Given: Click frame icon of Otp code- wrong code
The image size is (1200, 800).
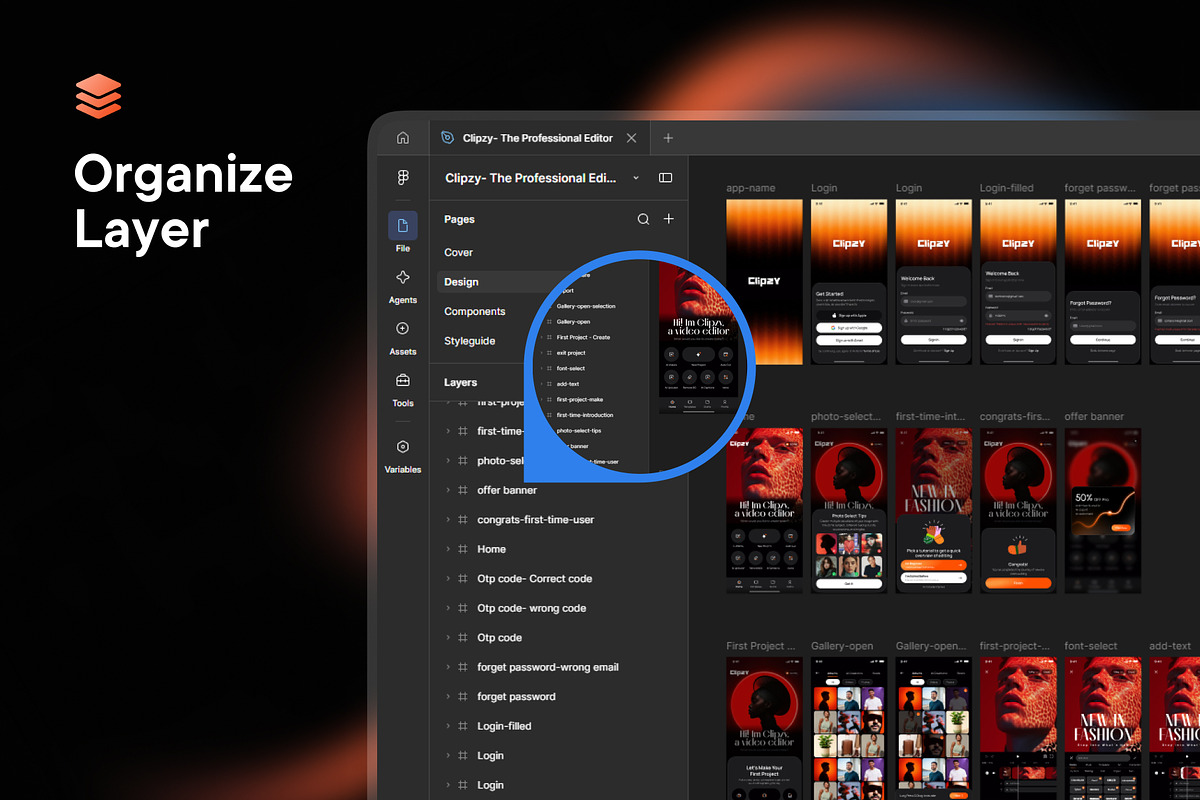Looking at the screenshot, I should pyautogui.click(x=462, y=608).
